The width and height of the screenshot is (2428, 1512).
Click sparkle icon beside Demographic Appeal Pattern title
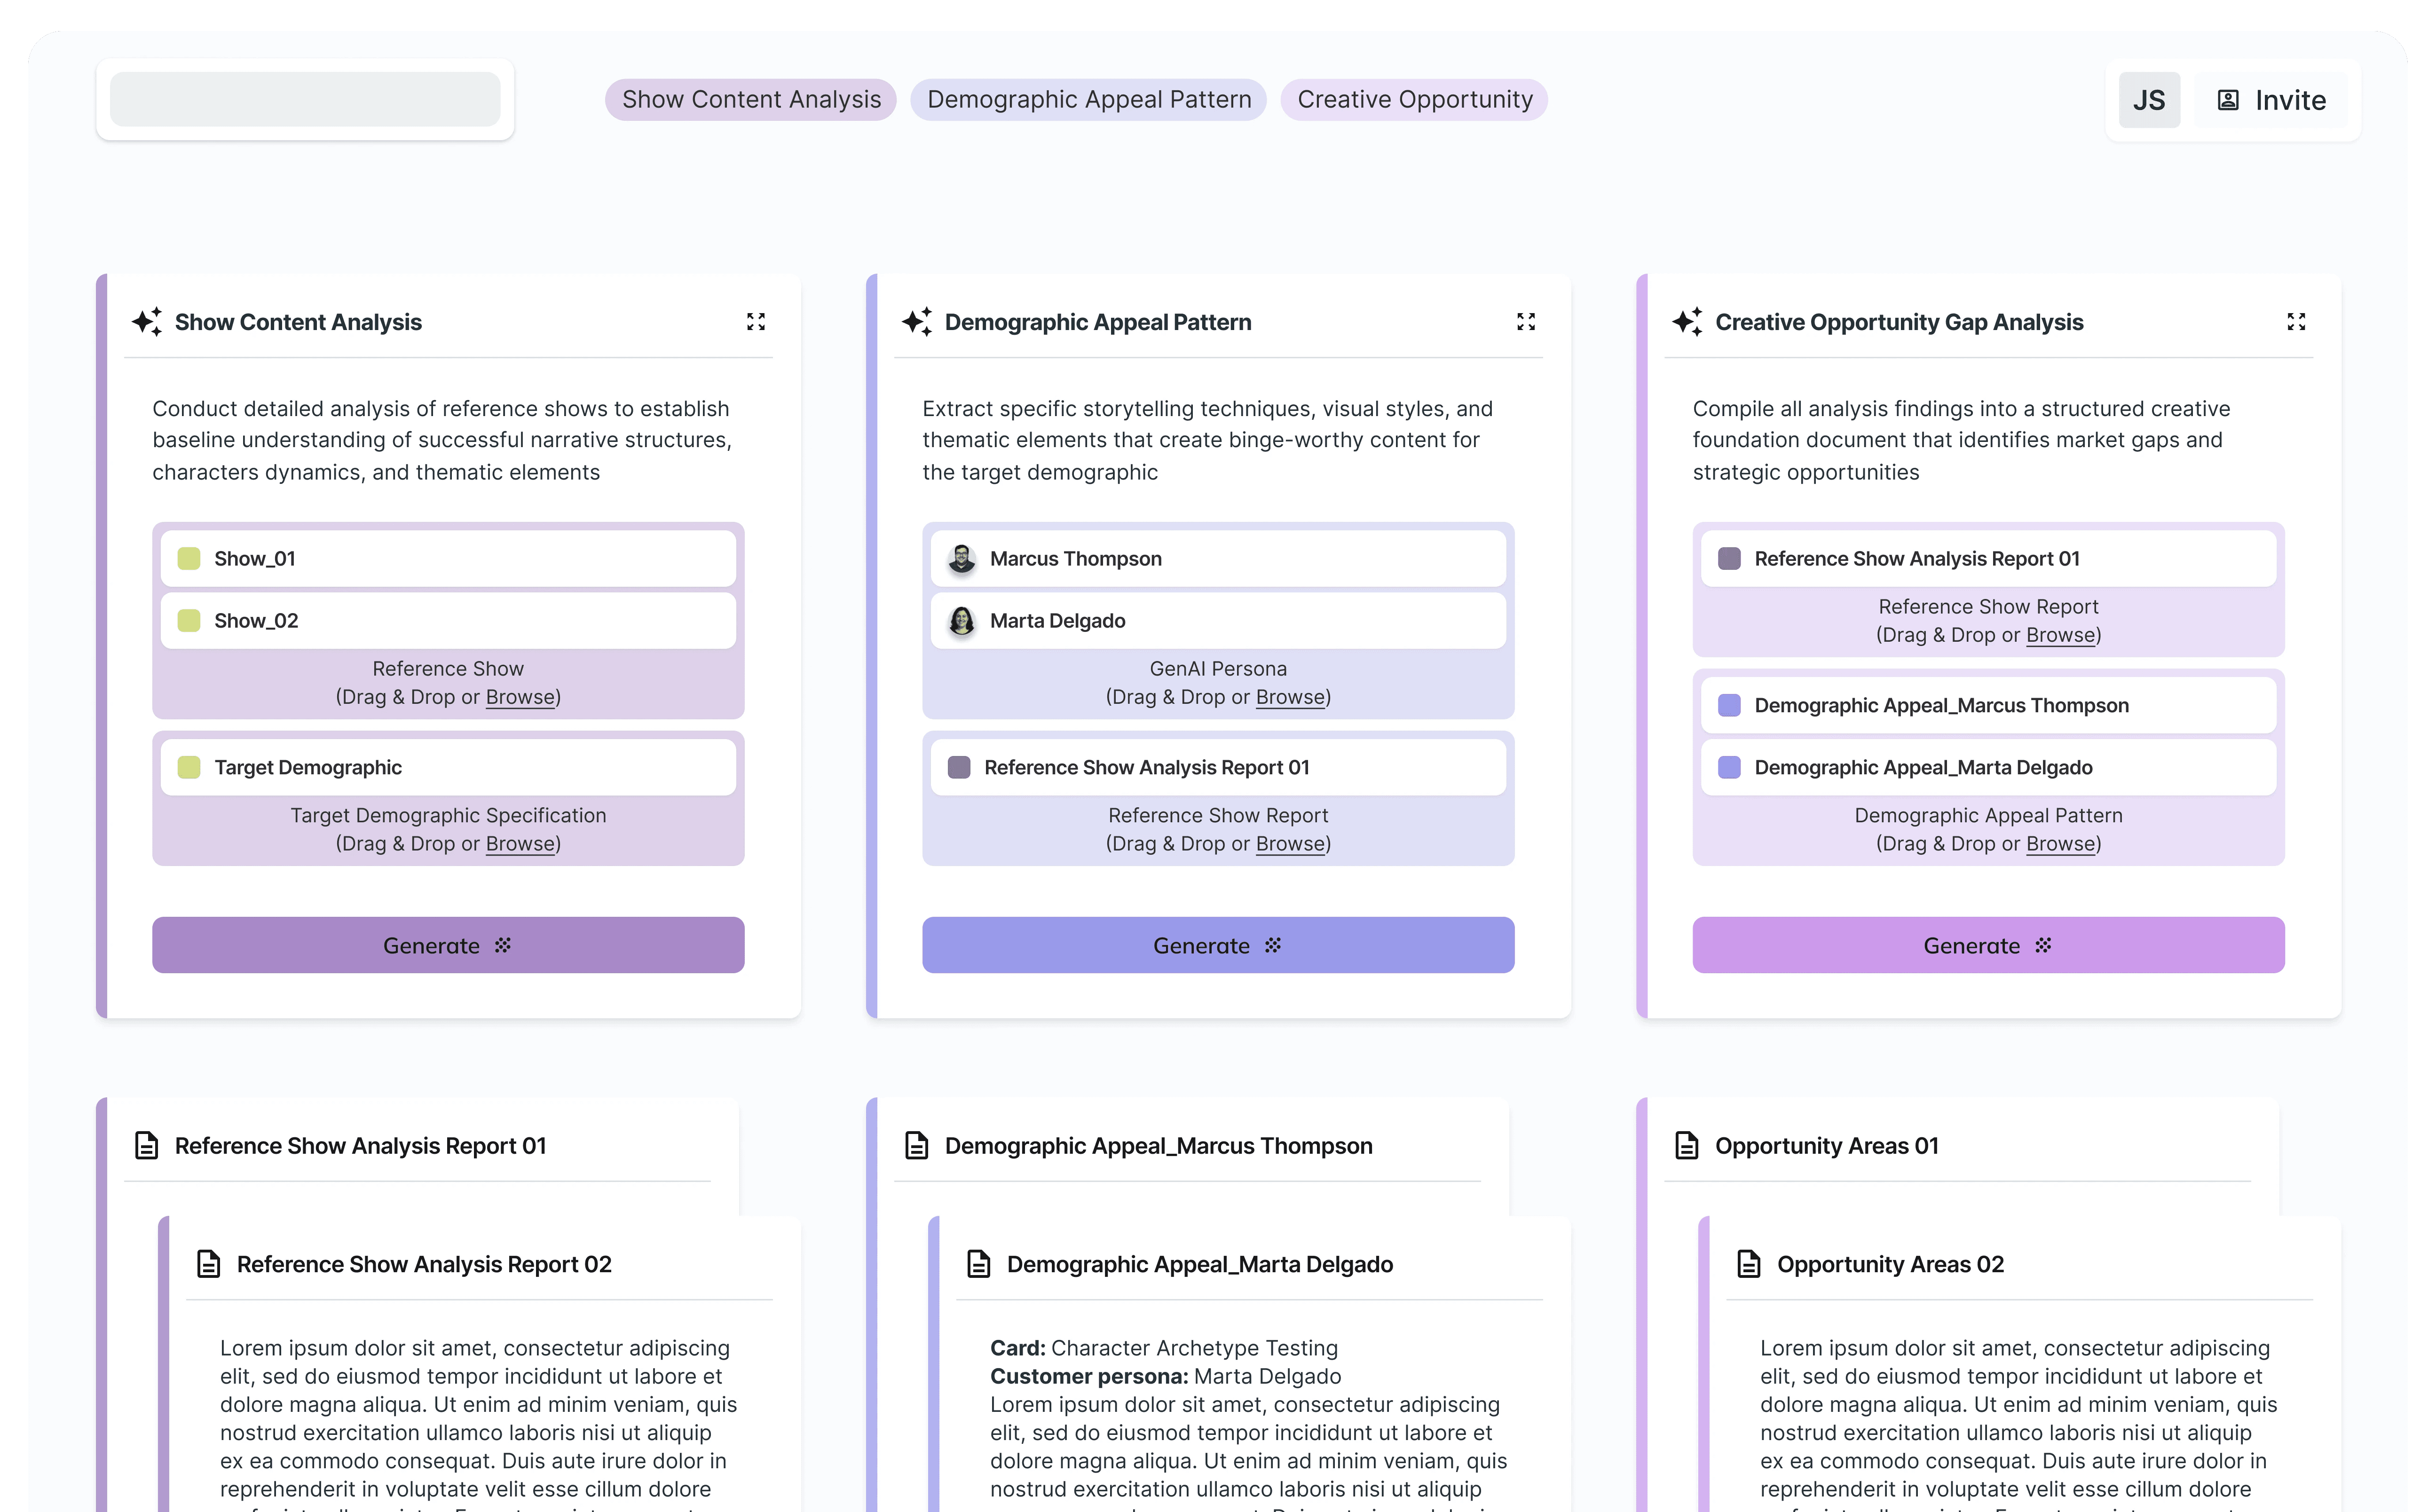(x=917, y=321)
